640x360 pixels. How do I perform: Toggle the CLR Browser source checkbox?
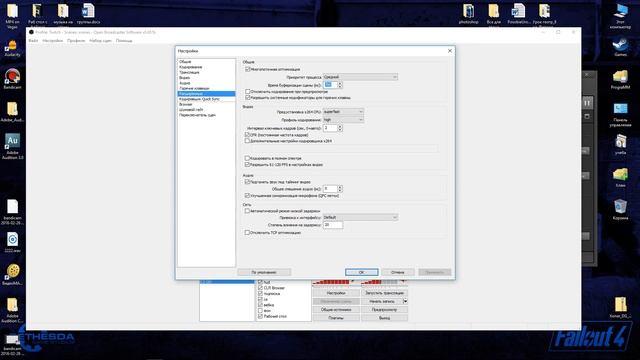[x=260, y=288]
